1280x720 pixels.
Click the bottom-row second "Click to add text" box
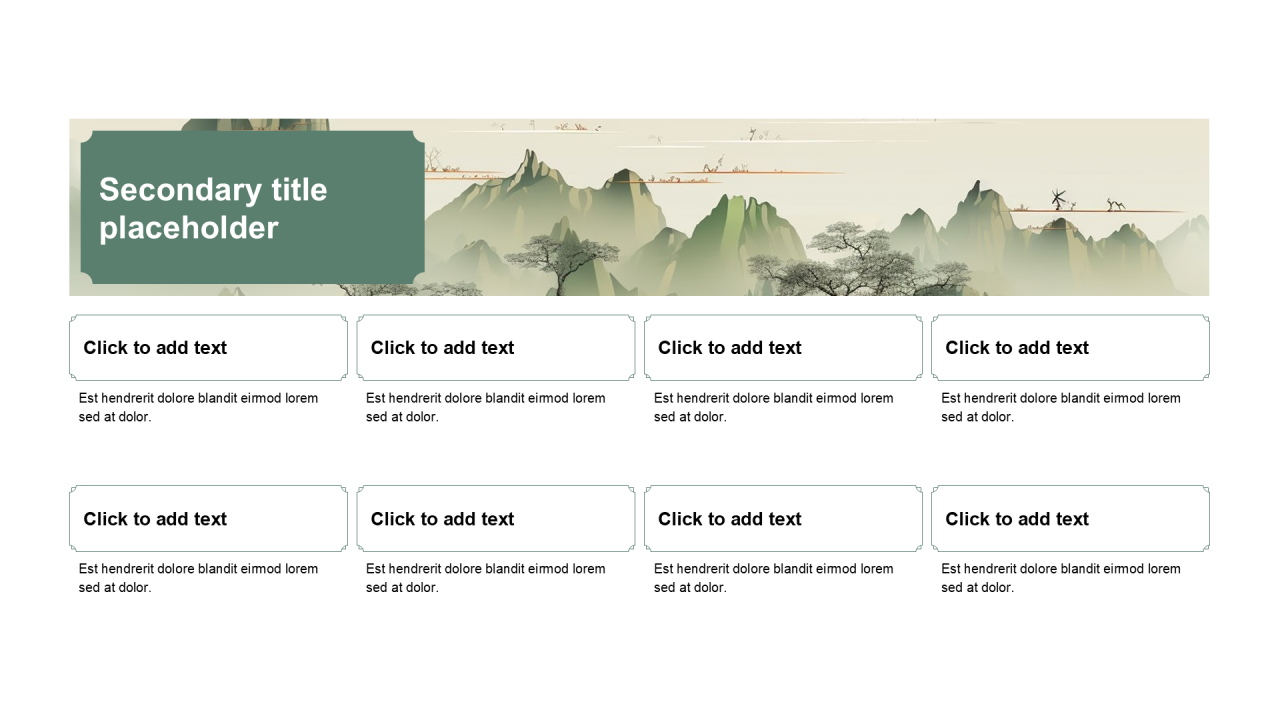(x=496, y=519)
